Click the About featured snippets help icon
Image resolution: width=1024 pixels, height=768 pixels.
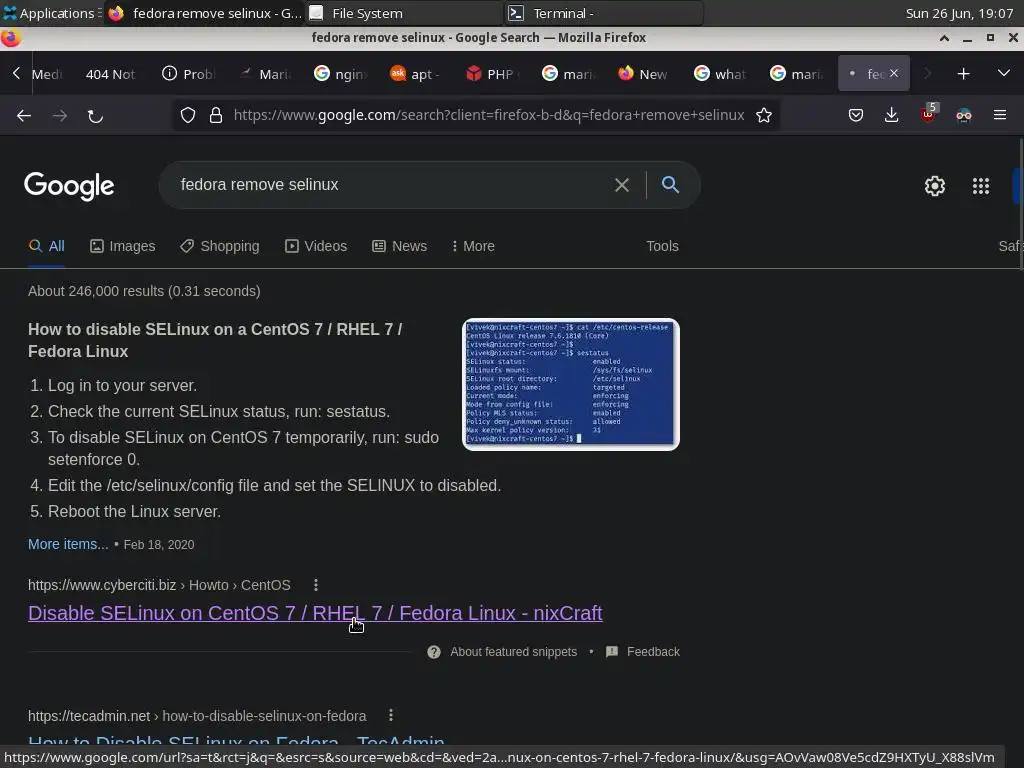pos(434,652)
